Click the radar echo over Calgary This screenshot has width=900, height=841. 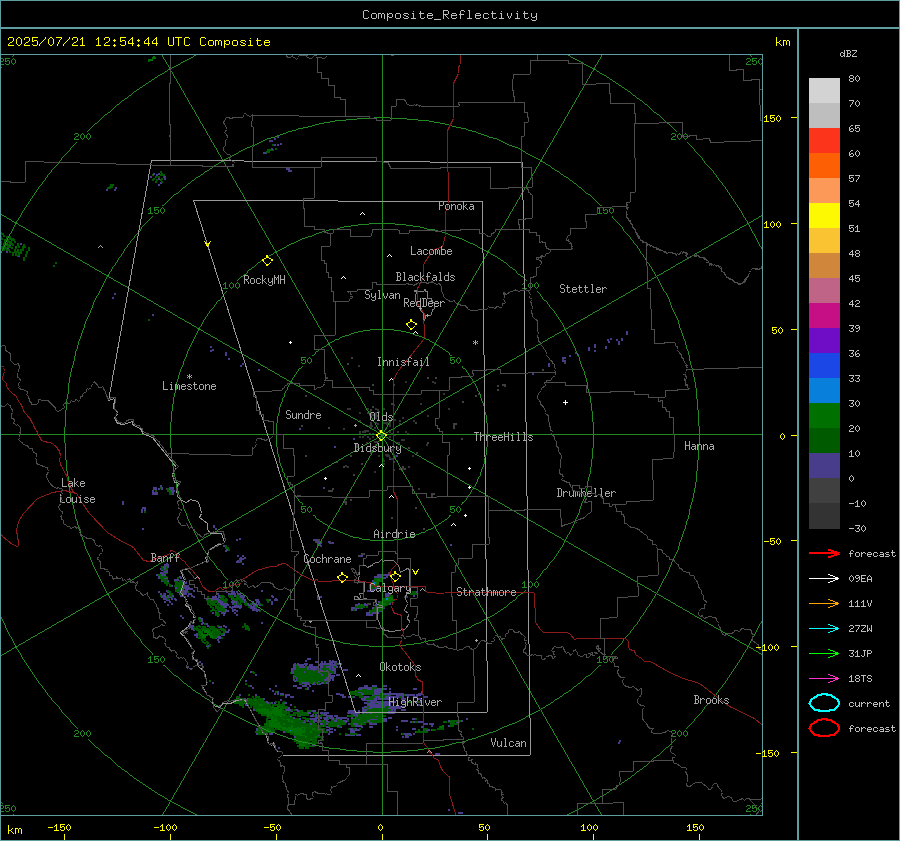(376, 597)
